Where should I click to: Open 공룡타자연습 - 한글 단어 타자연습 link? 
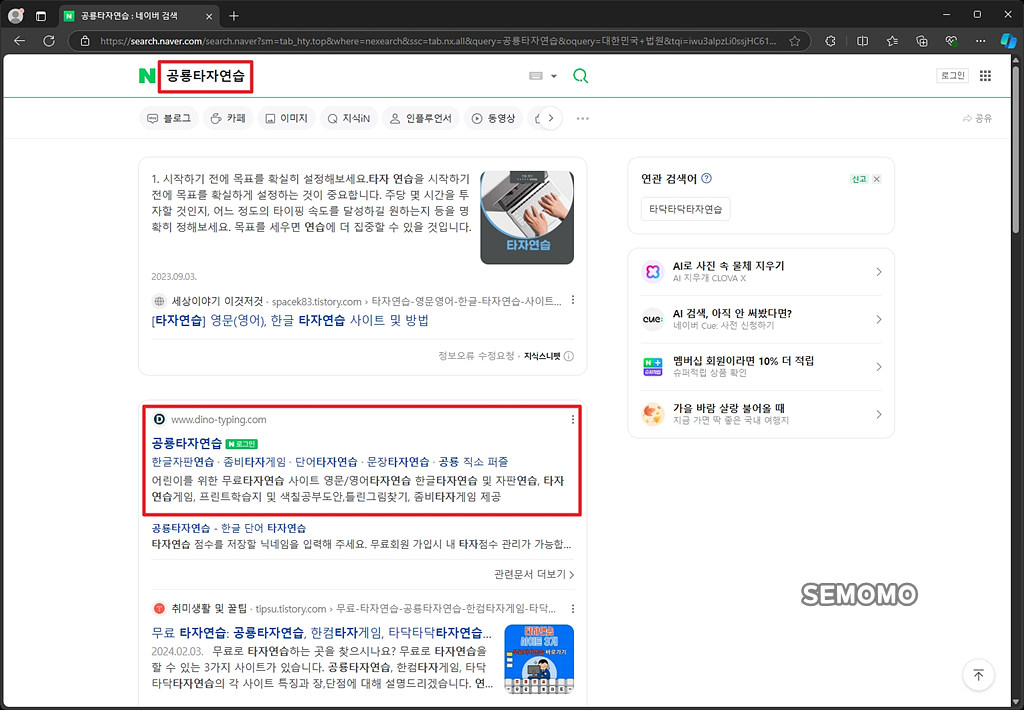[x=229, y=528]
